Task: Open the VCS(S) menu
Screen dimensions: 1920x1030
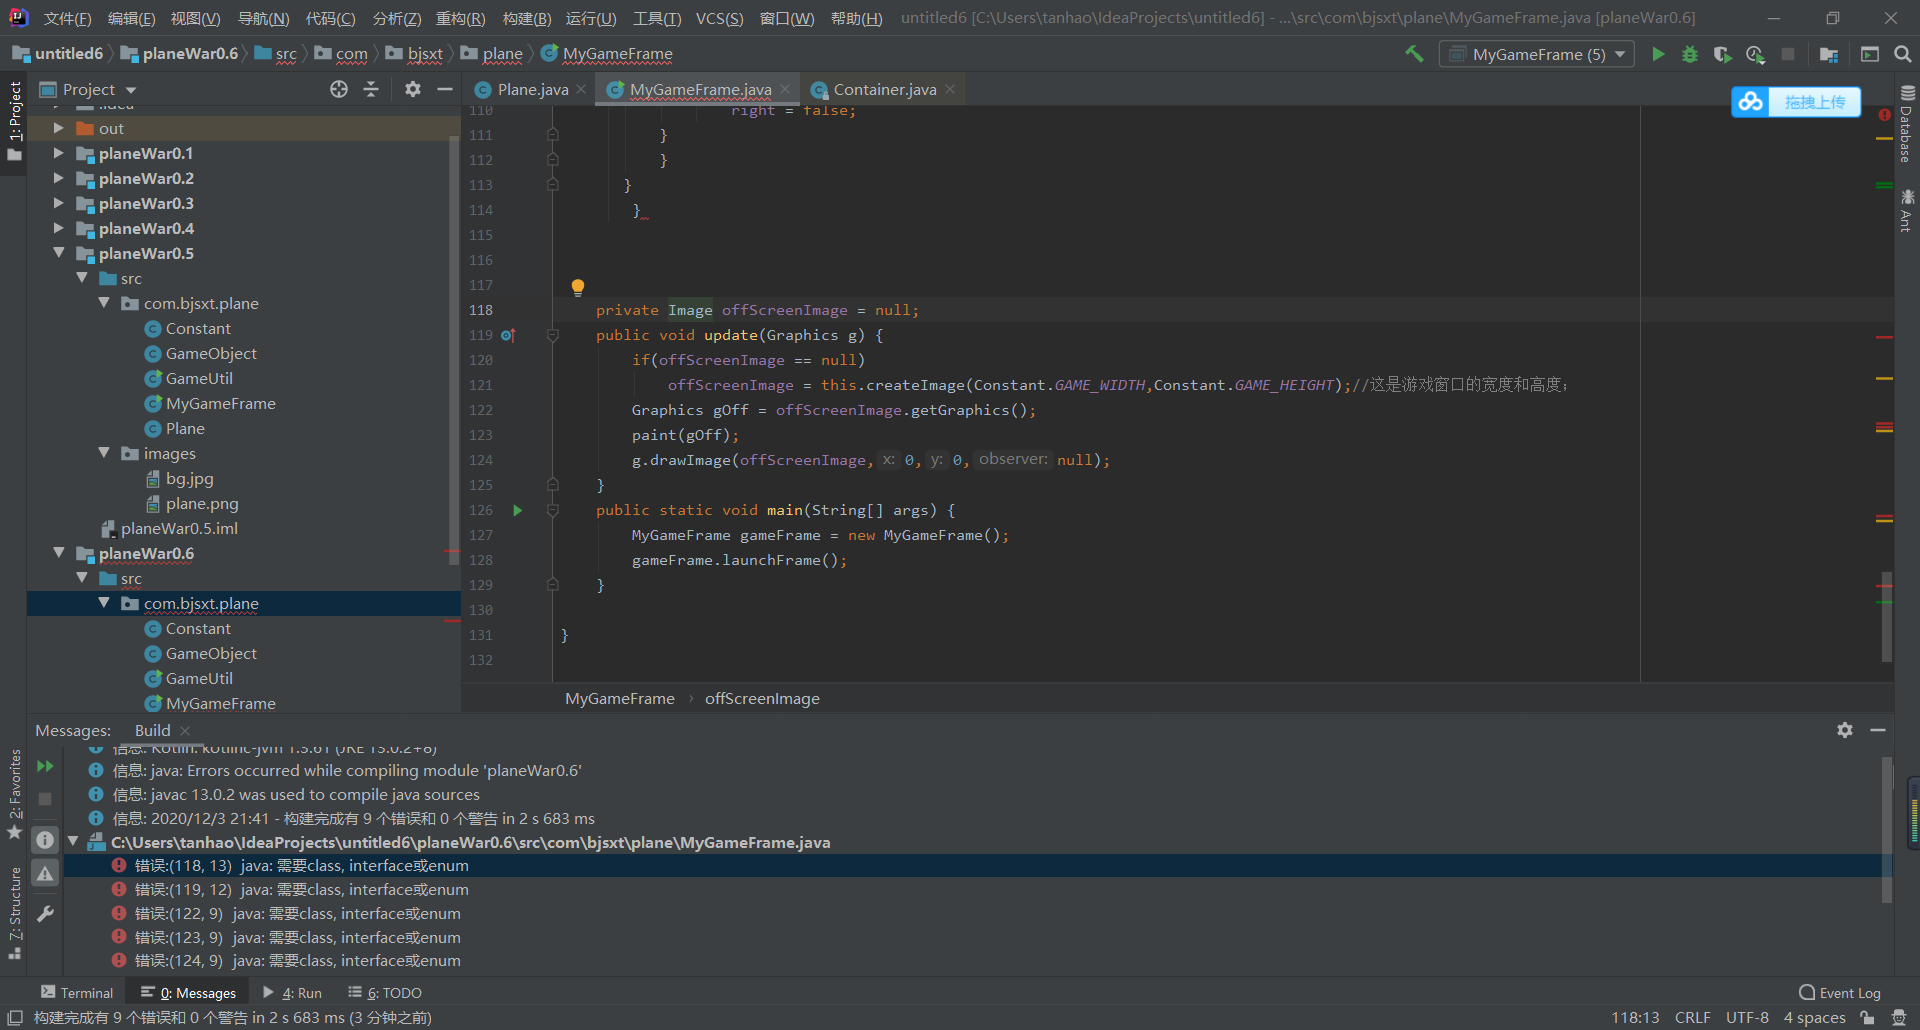Action: pos(719,18)
